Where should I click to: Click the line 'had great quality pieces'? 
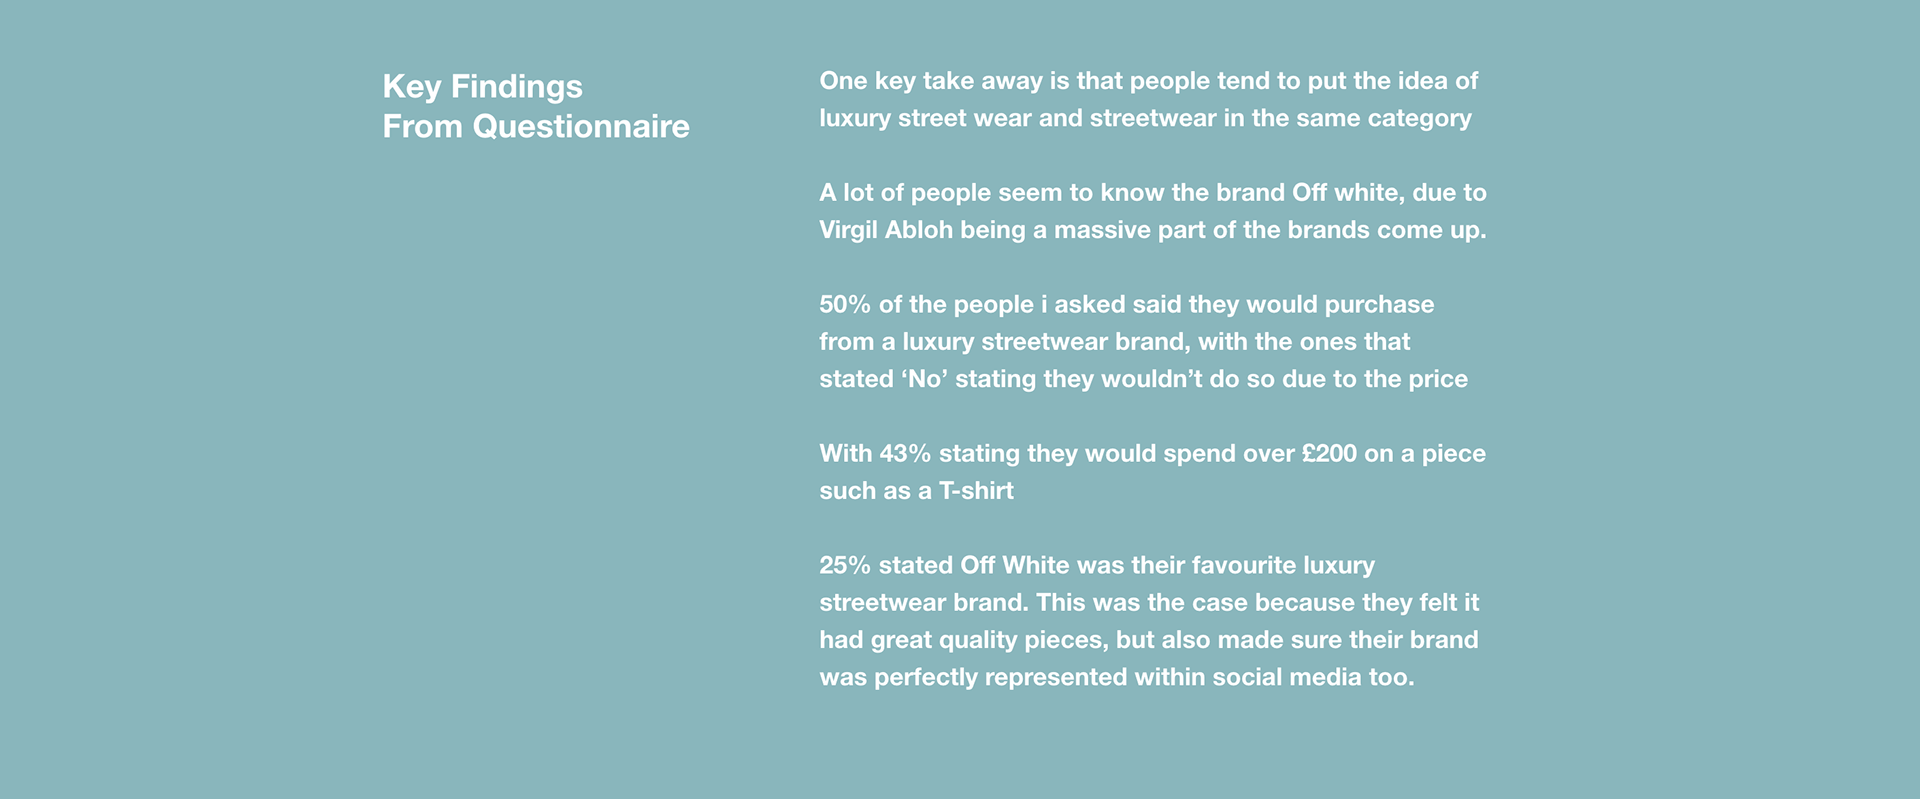[1149, 640]
